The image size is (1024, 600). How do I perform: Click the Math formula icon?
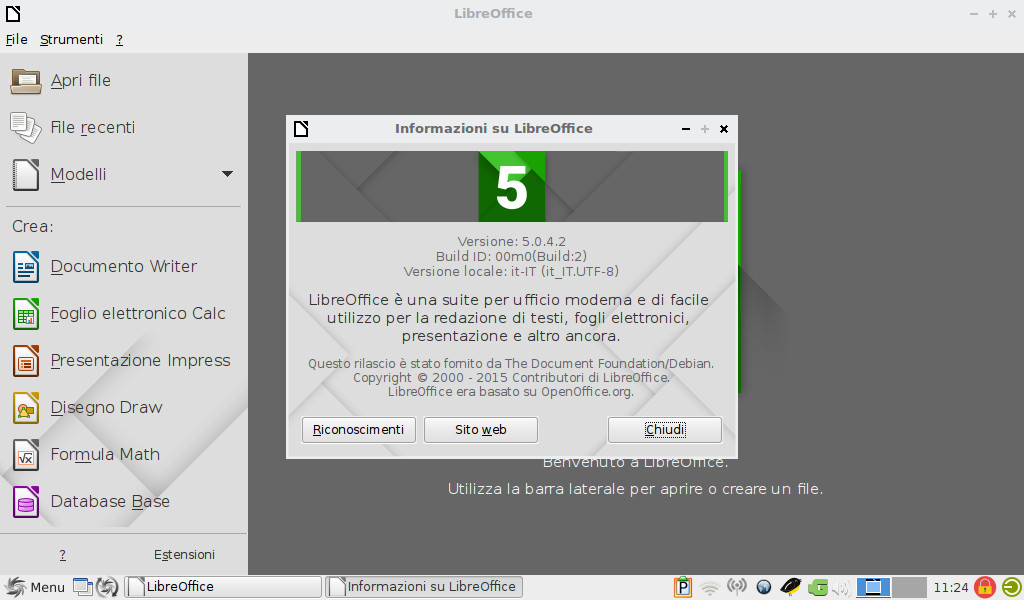coord(25,454)
